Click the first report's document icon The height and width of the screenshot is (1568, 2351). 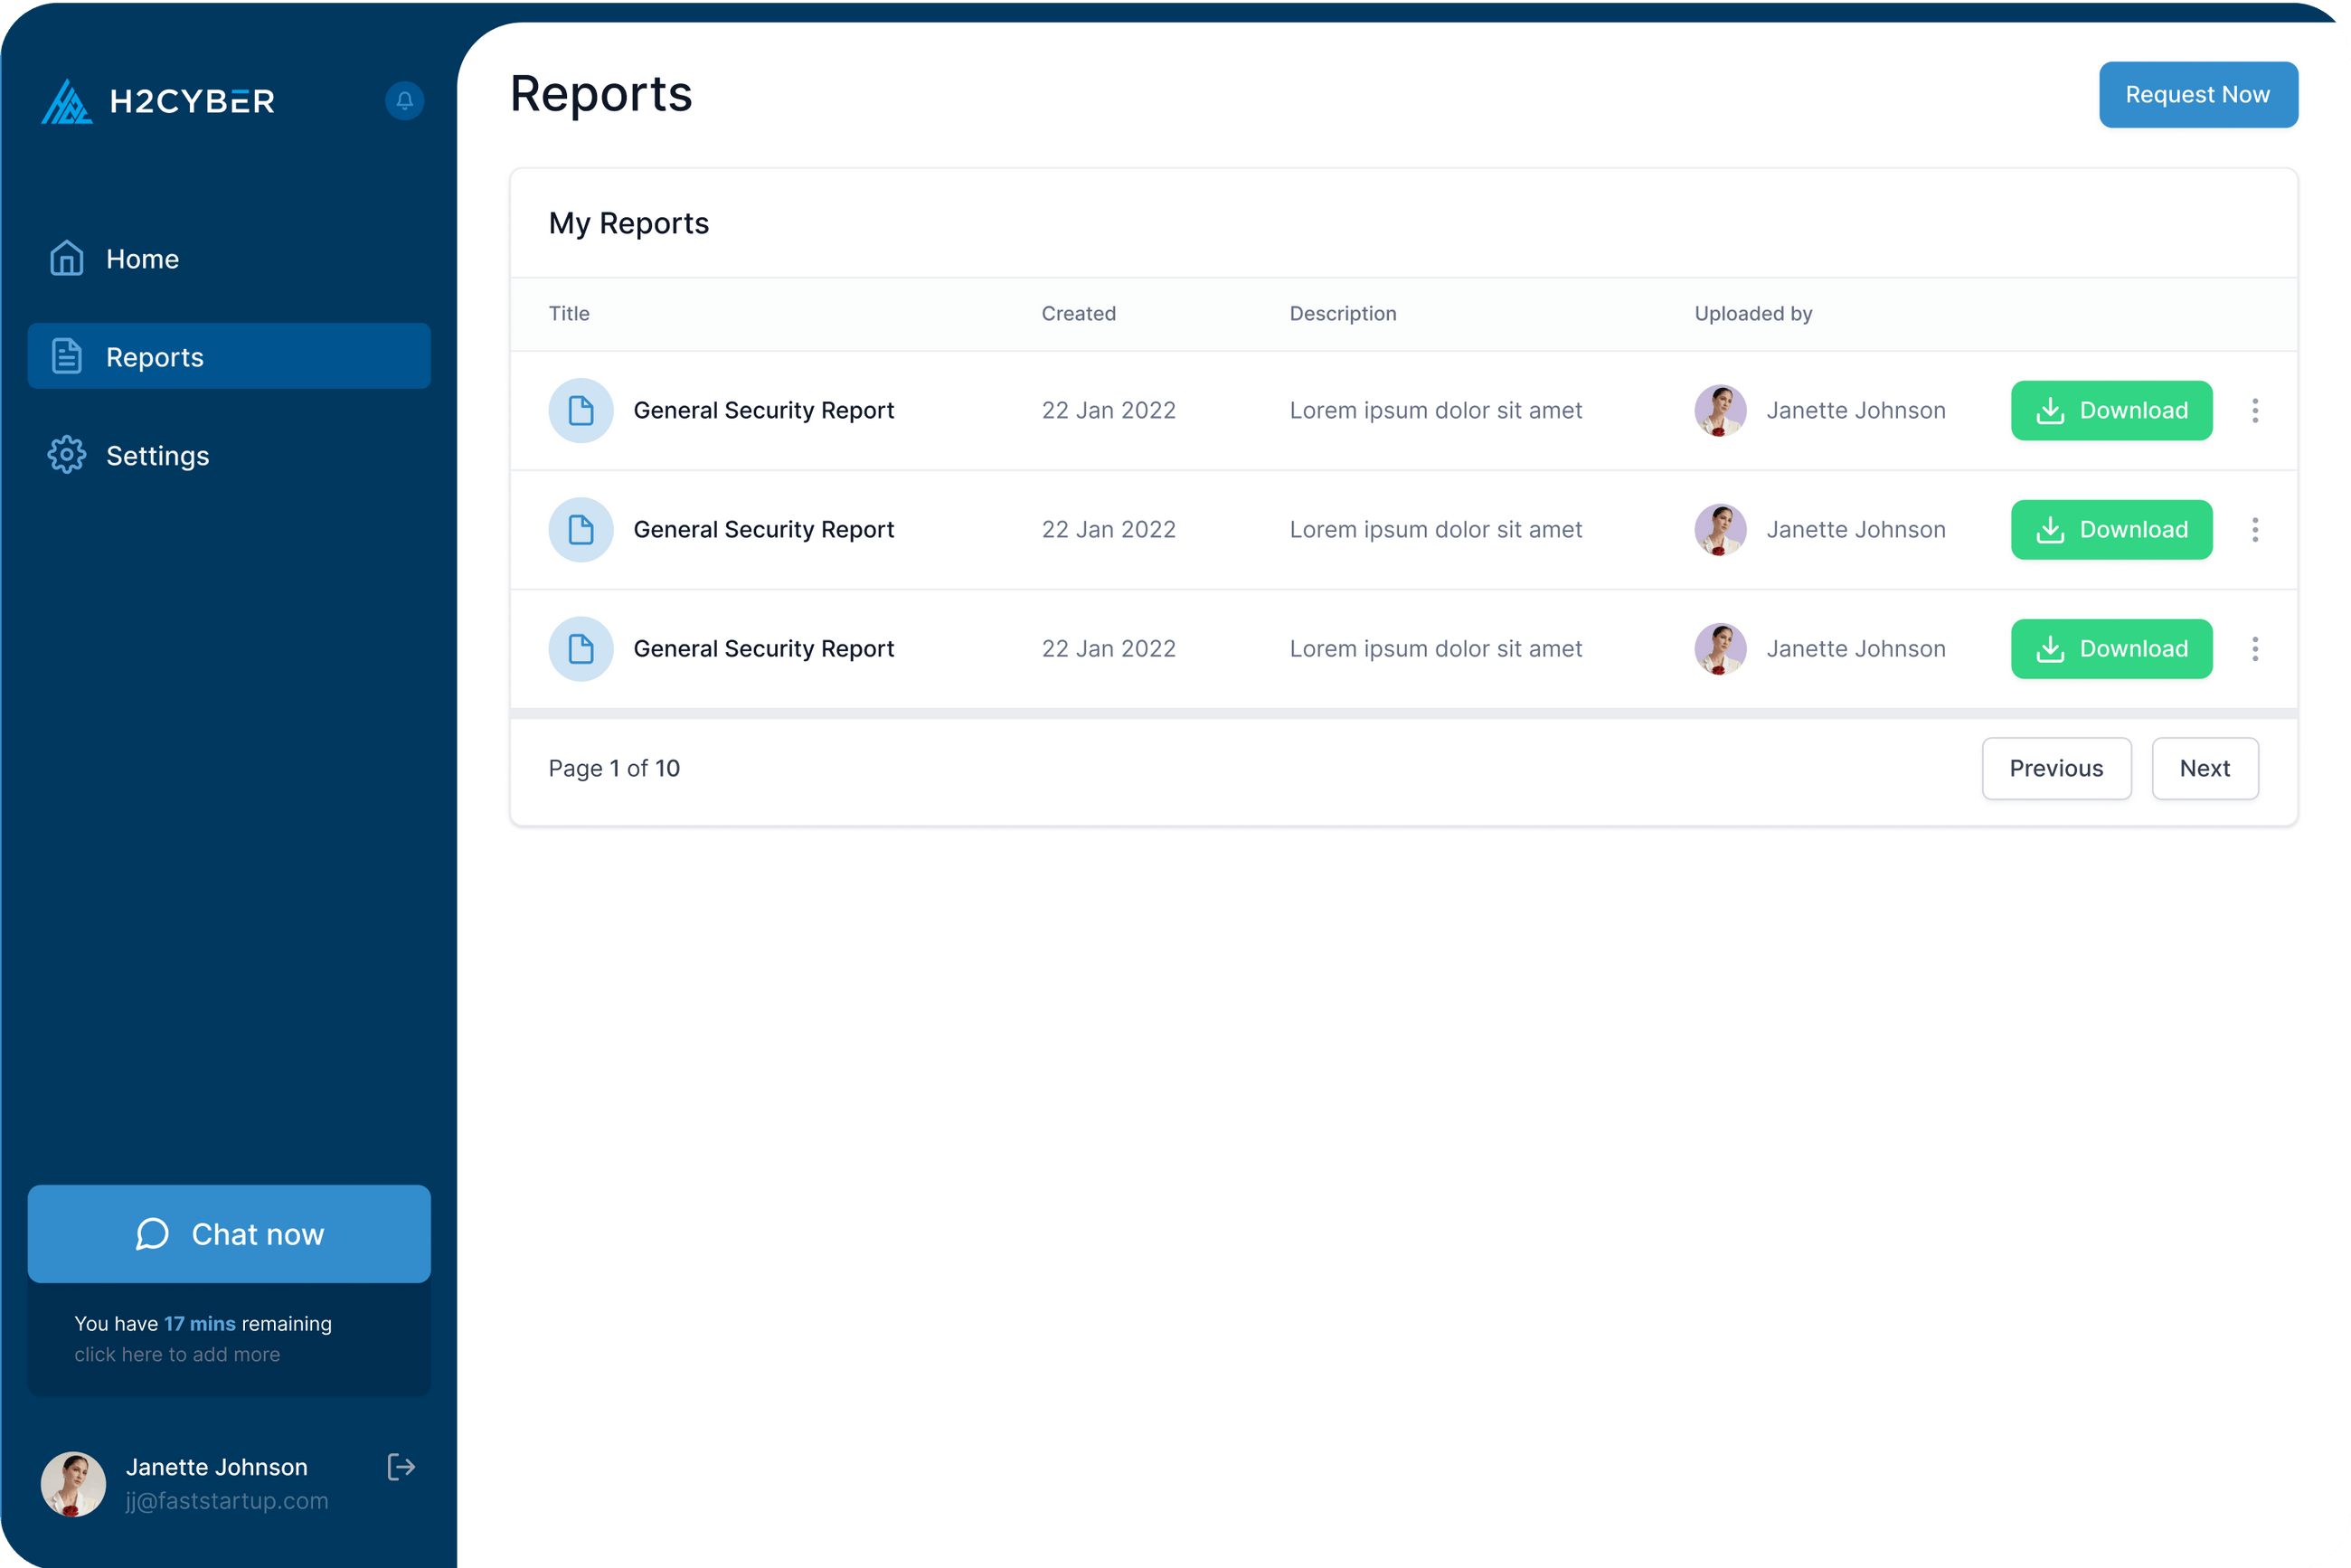(580, 410)
